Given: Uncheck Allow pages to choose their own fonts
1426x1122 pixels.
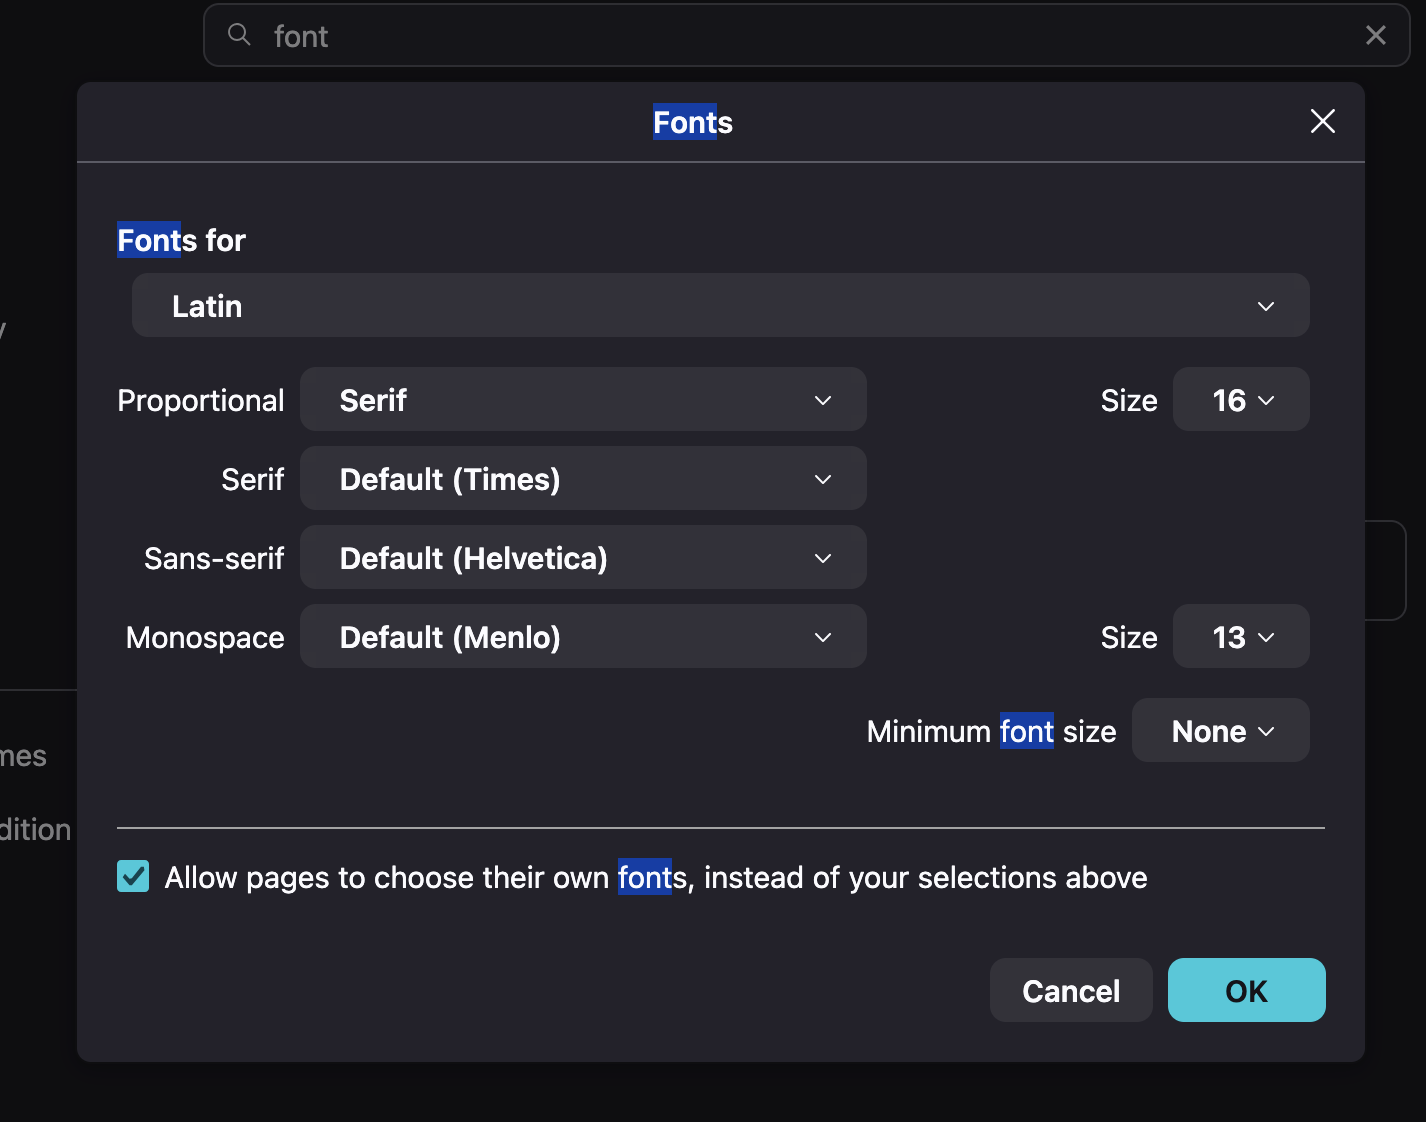Looking at the screenshot, I should tap(133, 876).
